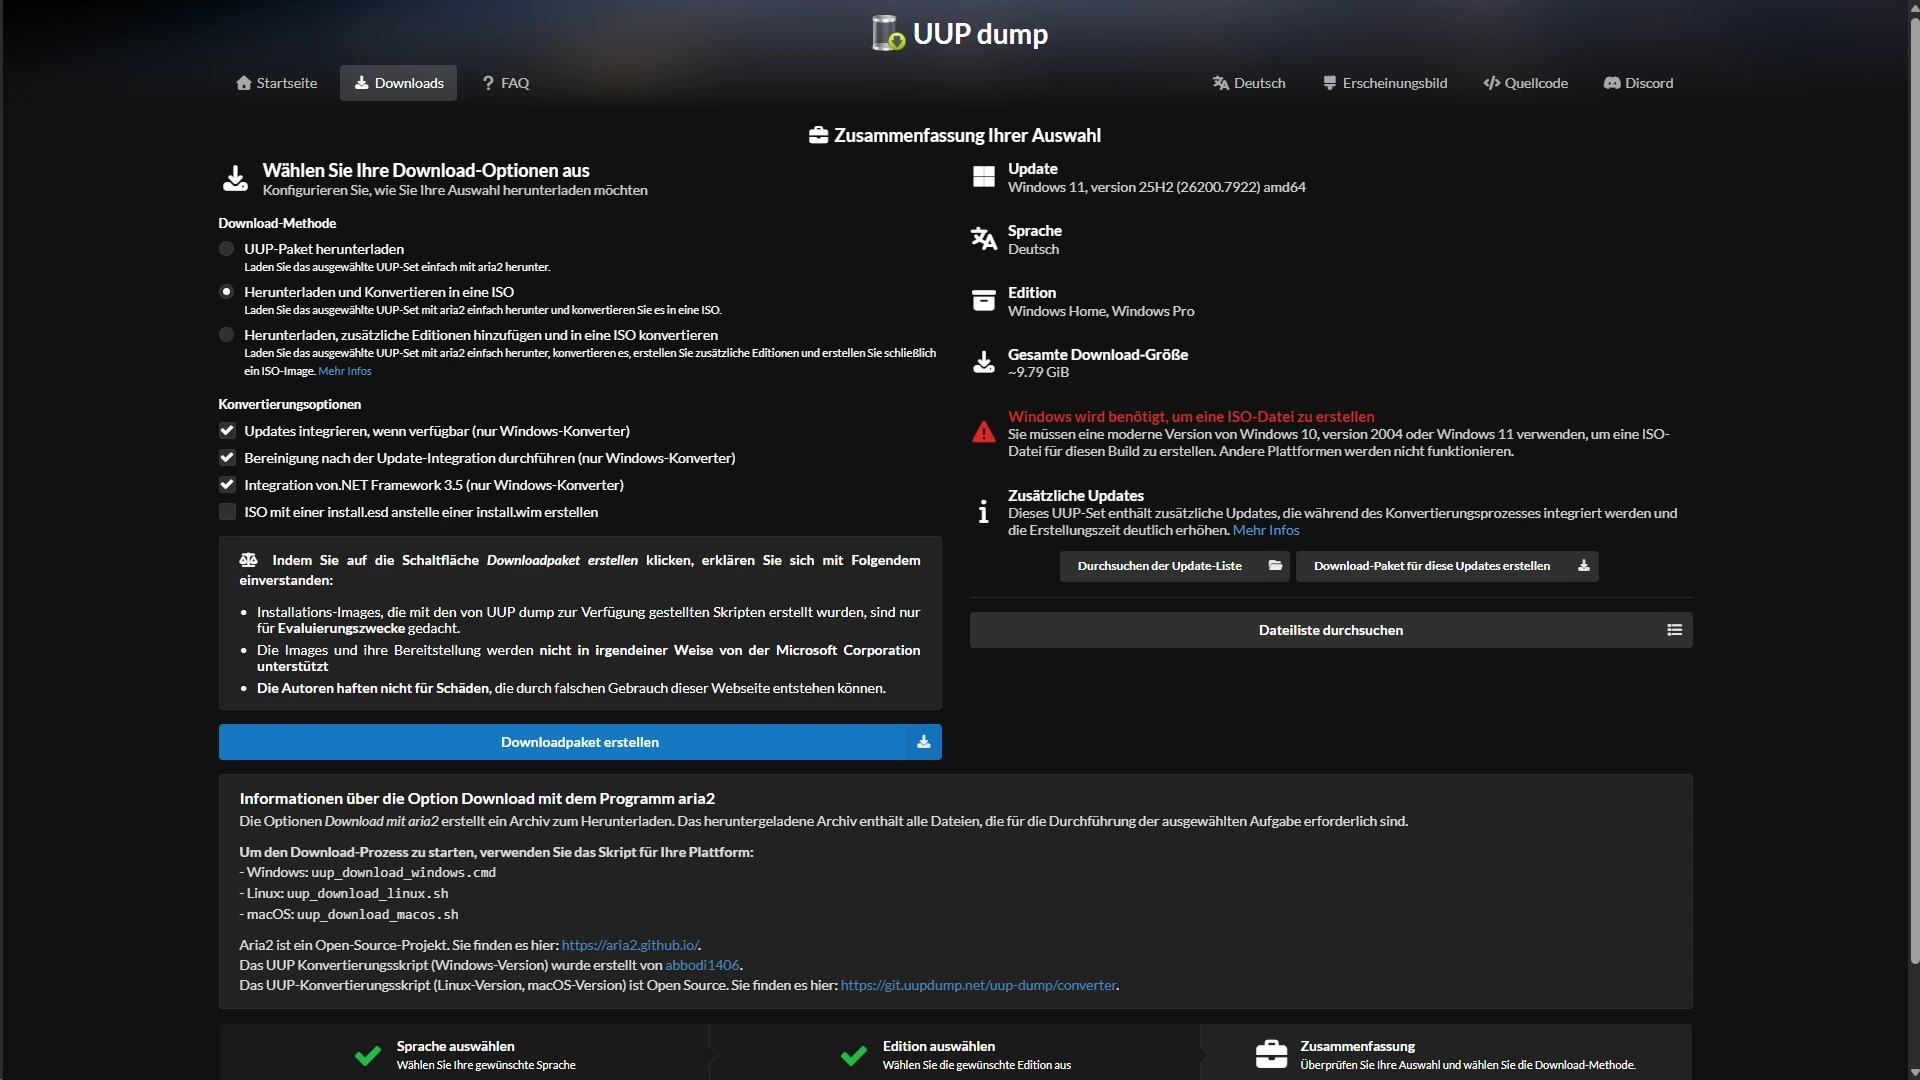Click the language icon beside Sprache summary
Screen dimensions: 1920x1080
click(984, 239)
